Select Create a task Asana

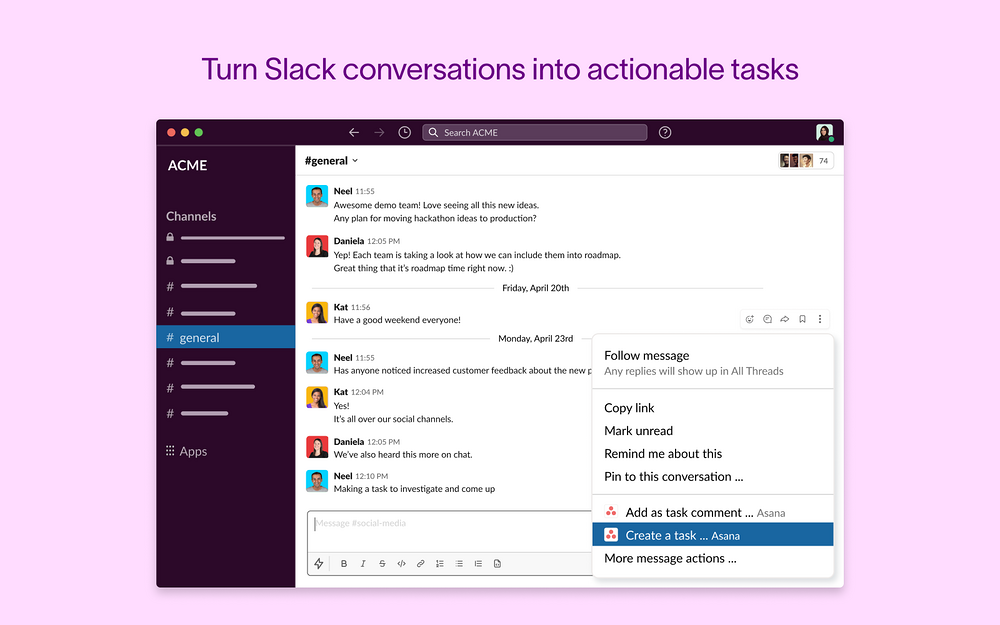(713, 535)
